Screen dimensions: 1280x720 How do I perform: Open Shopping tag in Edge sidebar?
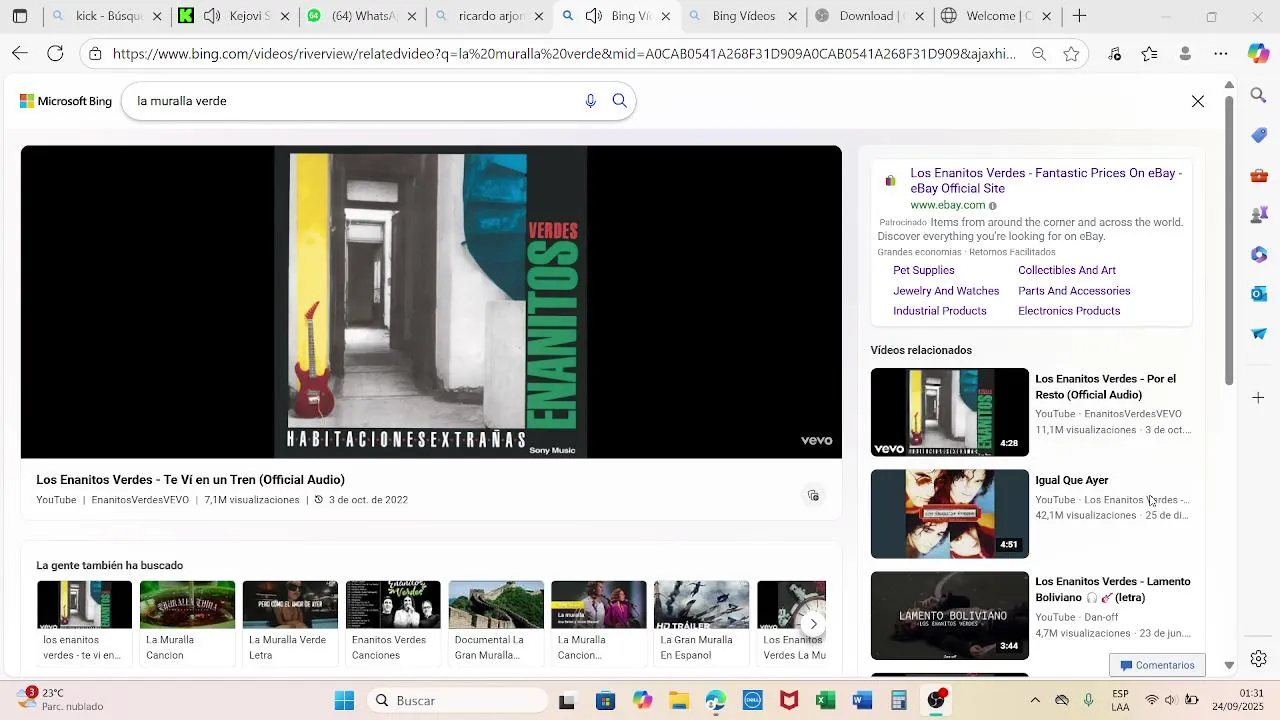[x=1258, y=135]
